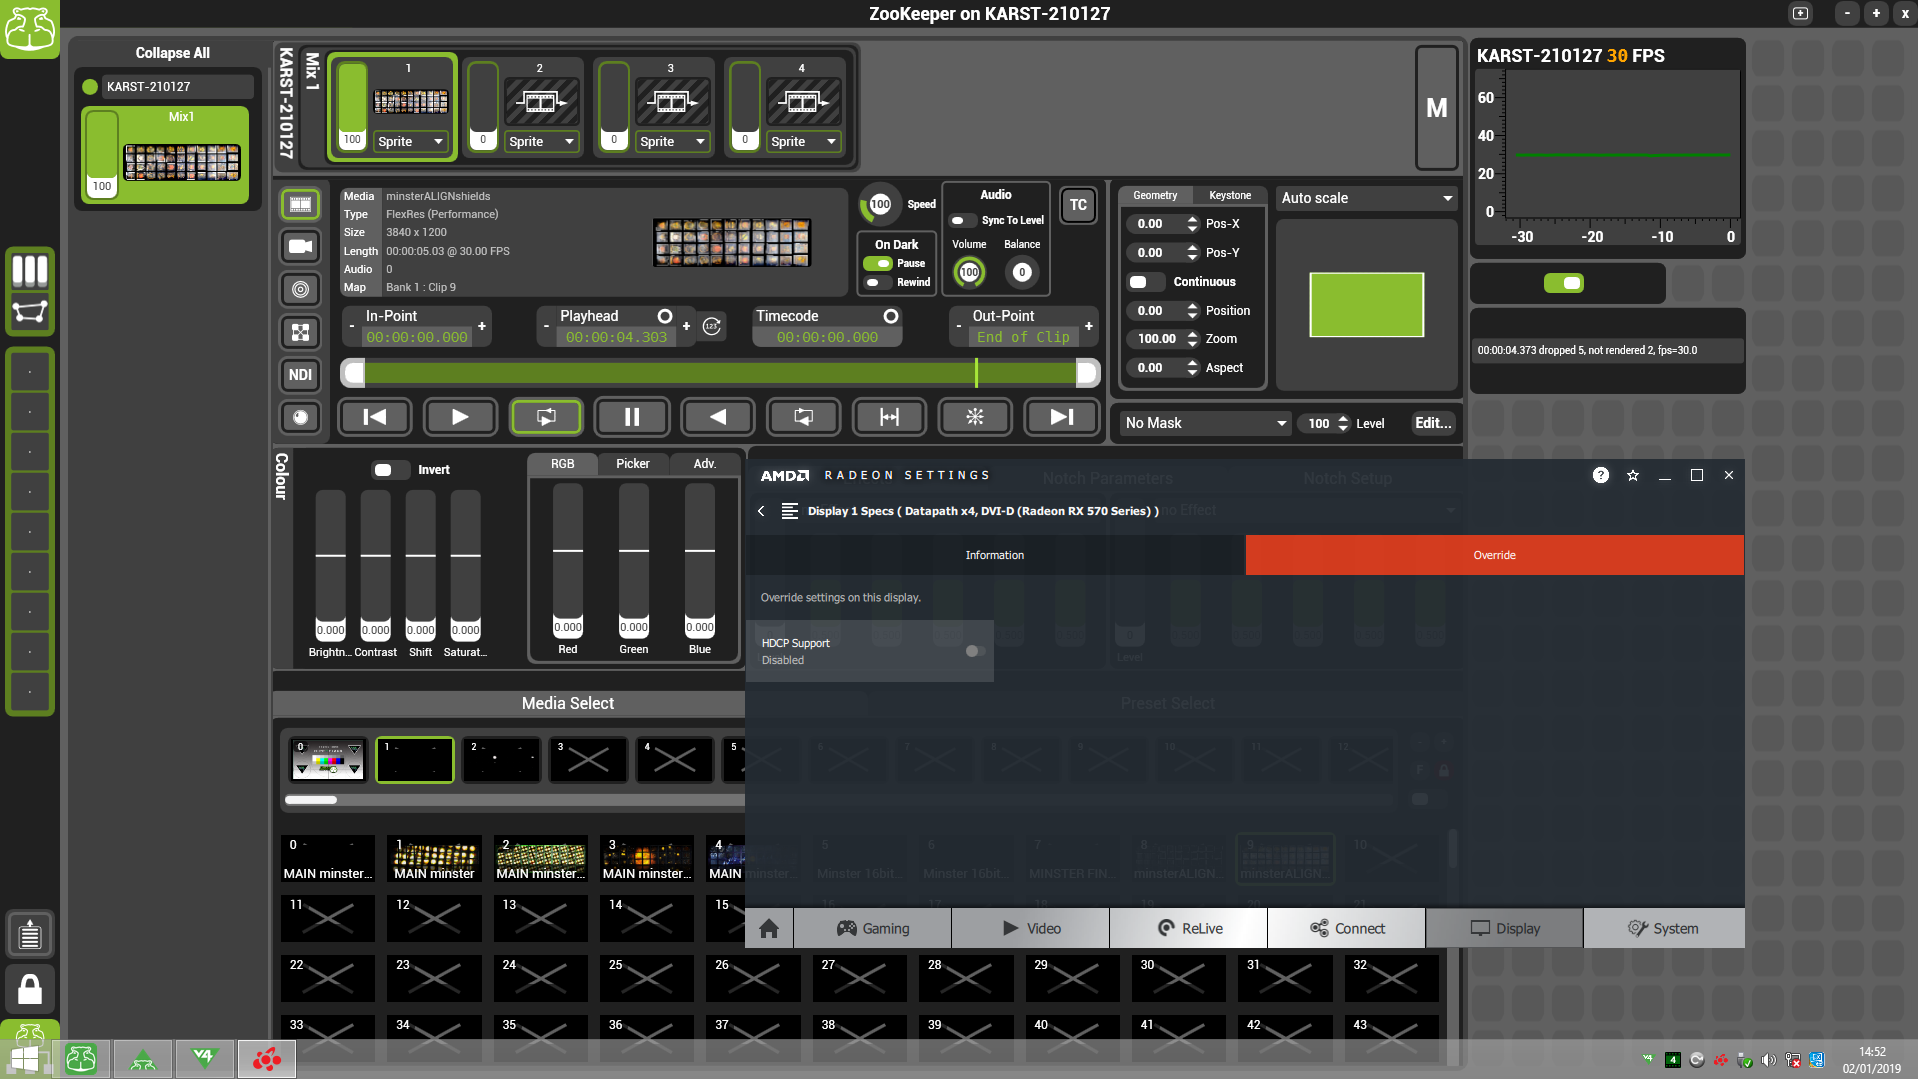Viewport: 1920px width, 1079px height.
Task: Adjust the mask Level stepper
Action: point(1343,423)
